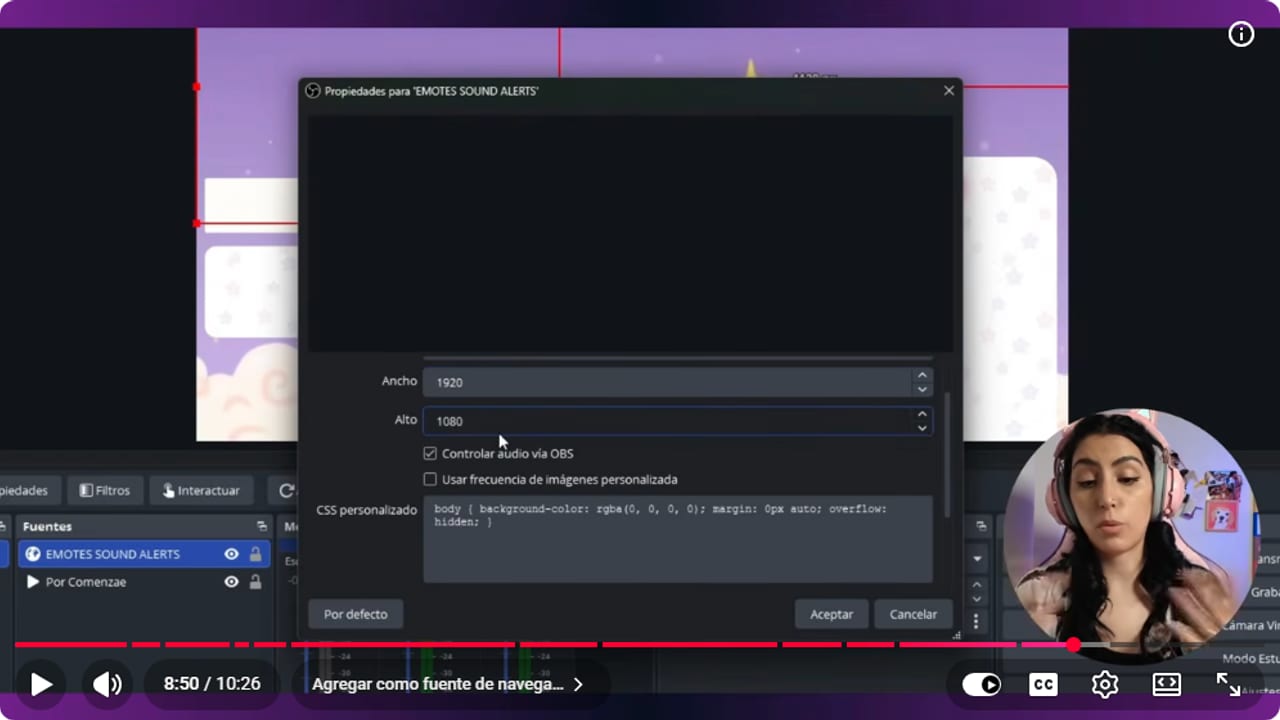1280x720 pixels.
Task: Click the refresh icon next to Interactuar
Action: tap(287, 490)
